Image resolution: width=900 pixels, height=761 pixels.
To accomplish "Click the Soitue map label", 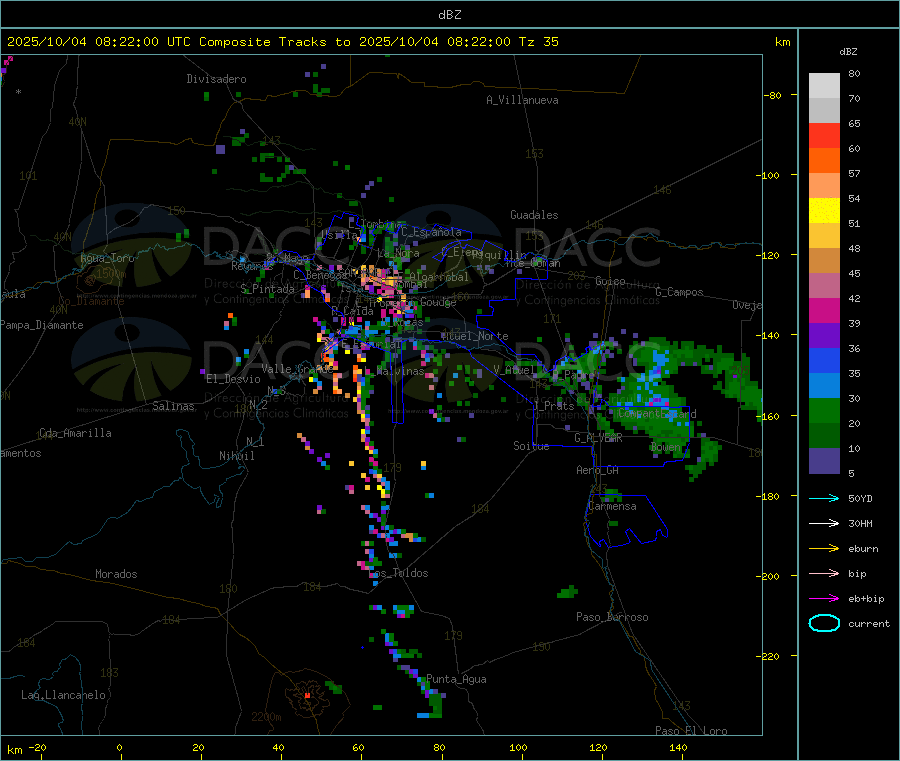I will pyautogui.click(x=531, y=446).
